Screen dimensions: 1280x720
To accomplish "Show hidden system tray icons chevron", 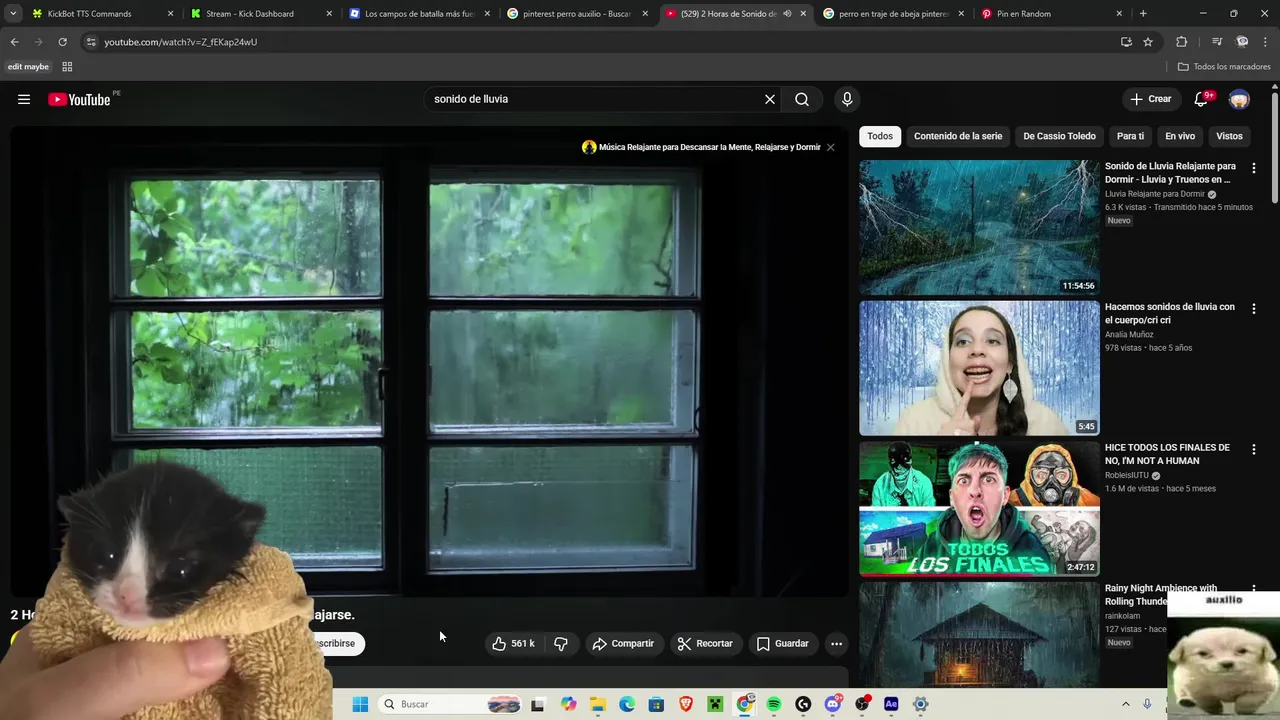I will pos(1125,704).
